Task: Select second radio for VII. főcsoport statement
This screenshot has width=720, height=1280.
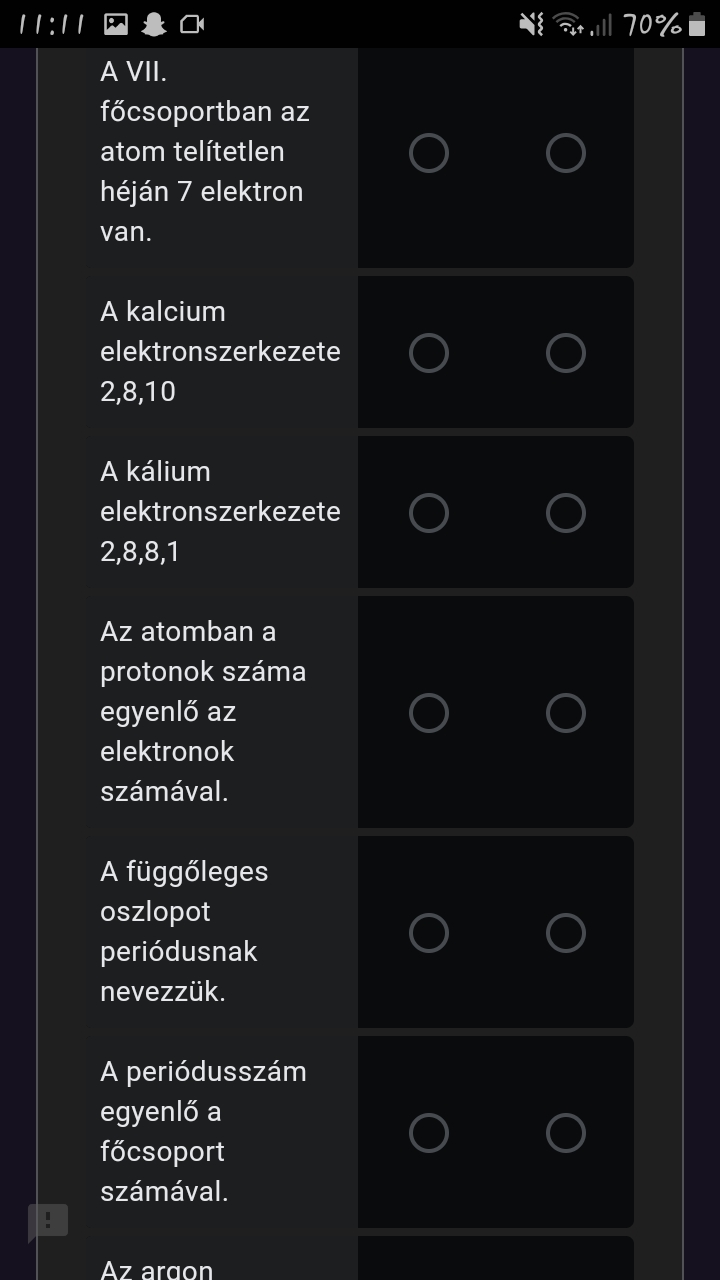Action: (x=566, y=153)
